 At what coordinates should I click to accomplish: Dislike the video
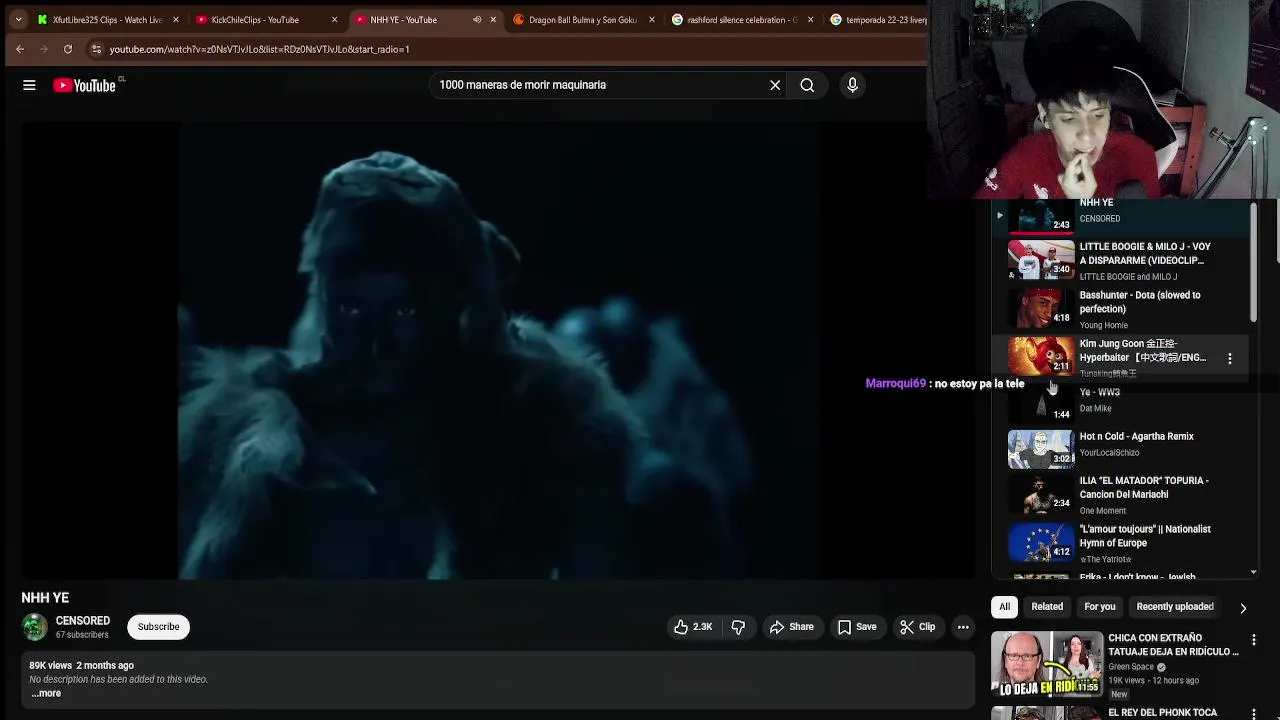click(738, 627)
